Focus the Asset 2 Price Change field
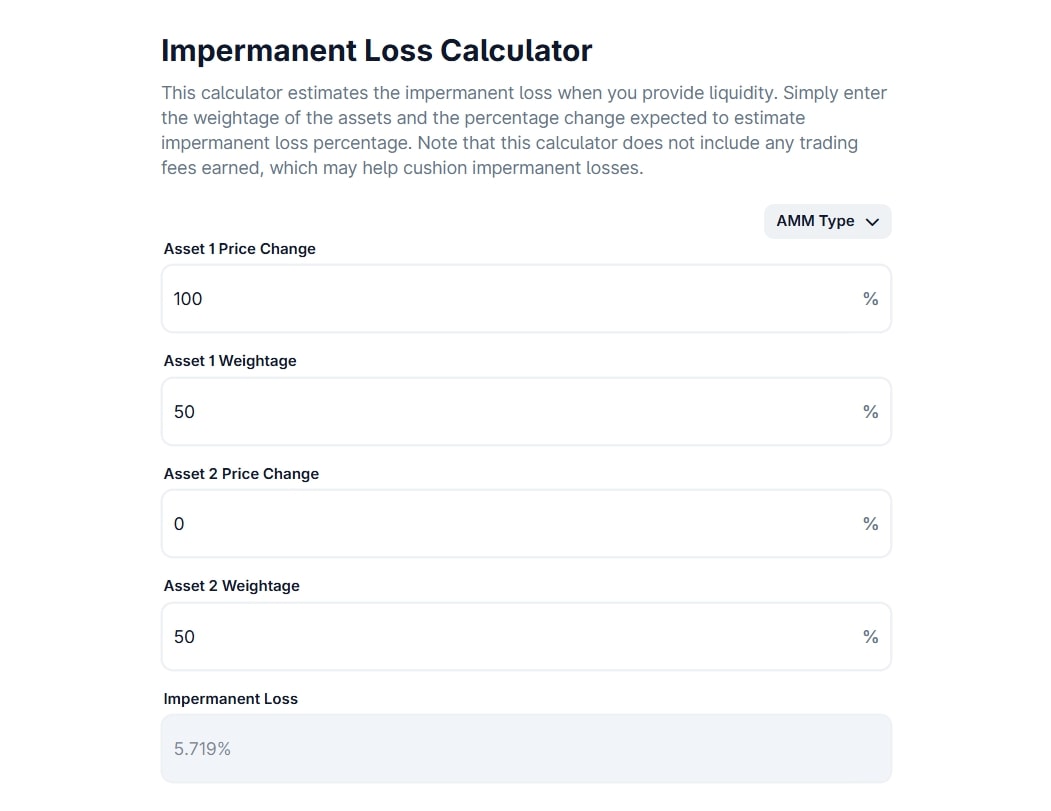 500,523
